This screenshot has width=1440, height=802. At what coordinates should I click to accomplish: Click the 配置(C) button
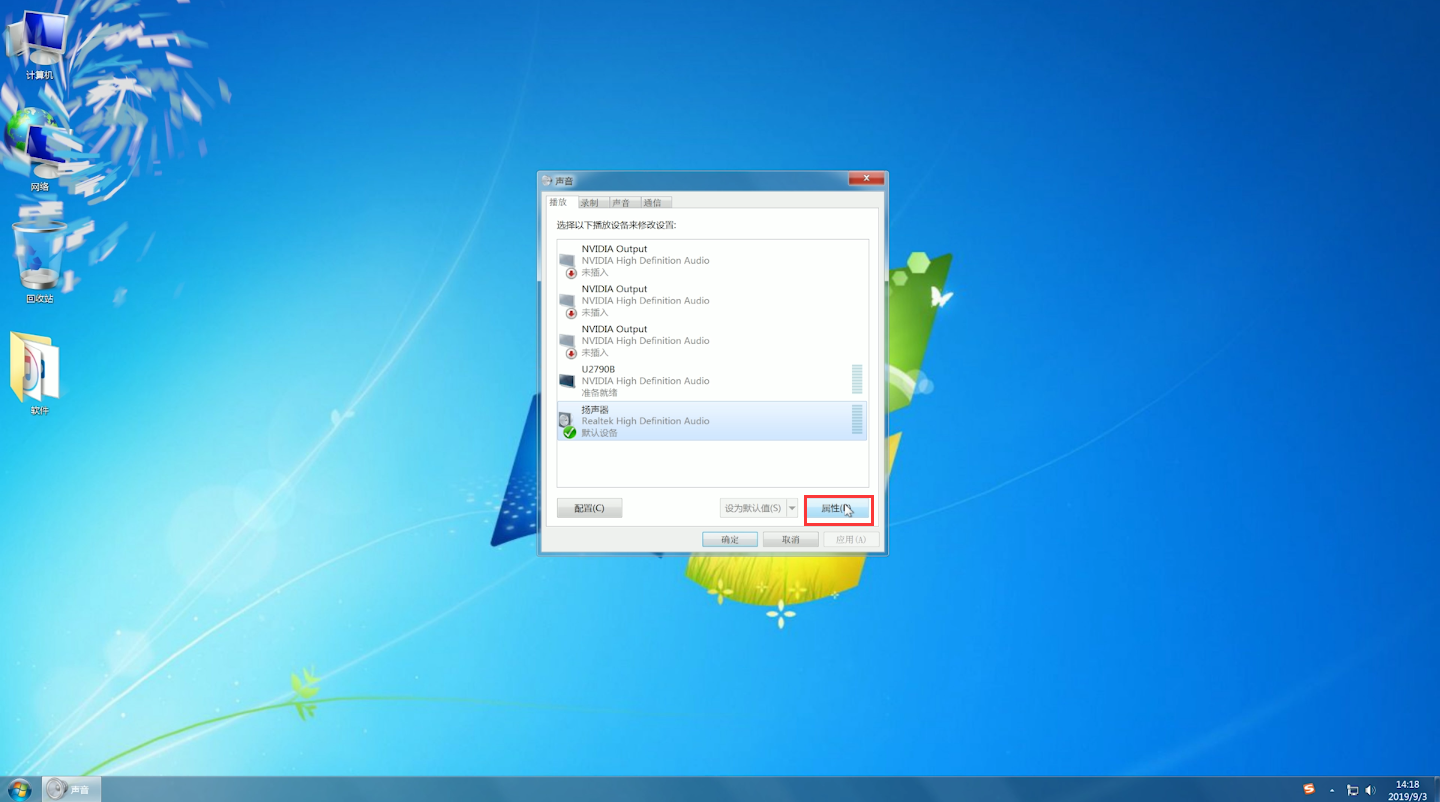(589, 508)
